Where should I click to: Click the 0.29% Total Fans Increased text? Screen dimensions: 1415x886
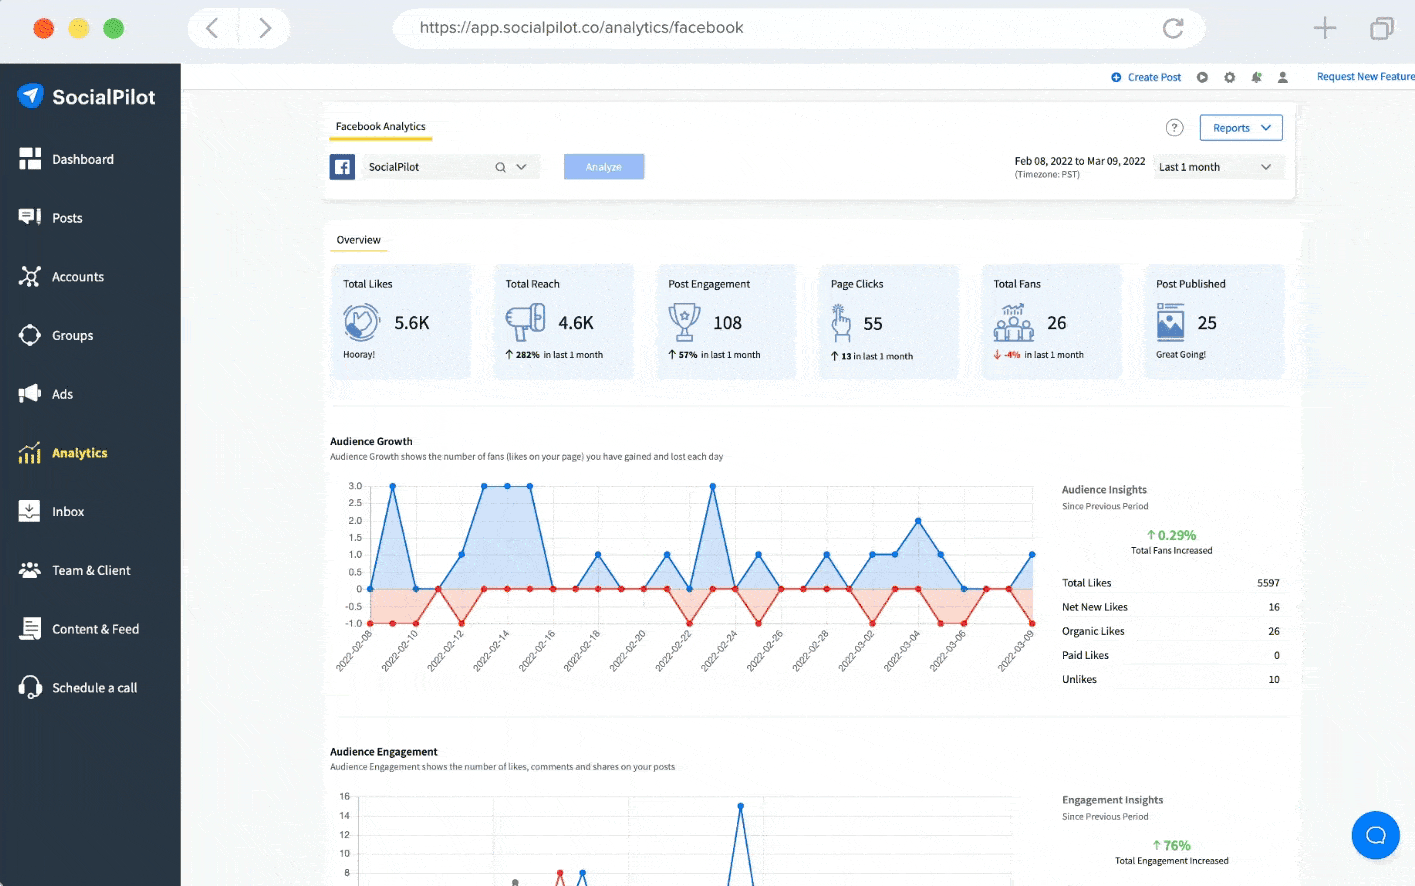coord(1171,542)
